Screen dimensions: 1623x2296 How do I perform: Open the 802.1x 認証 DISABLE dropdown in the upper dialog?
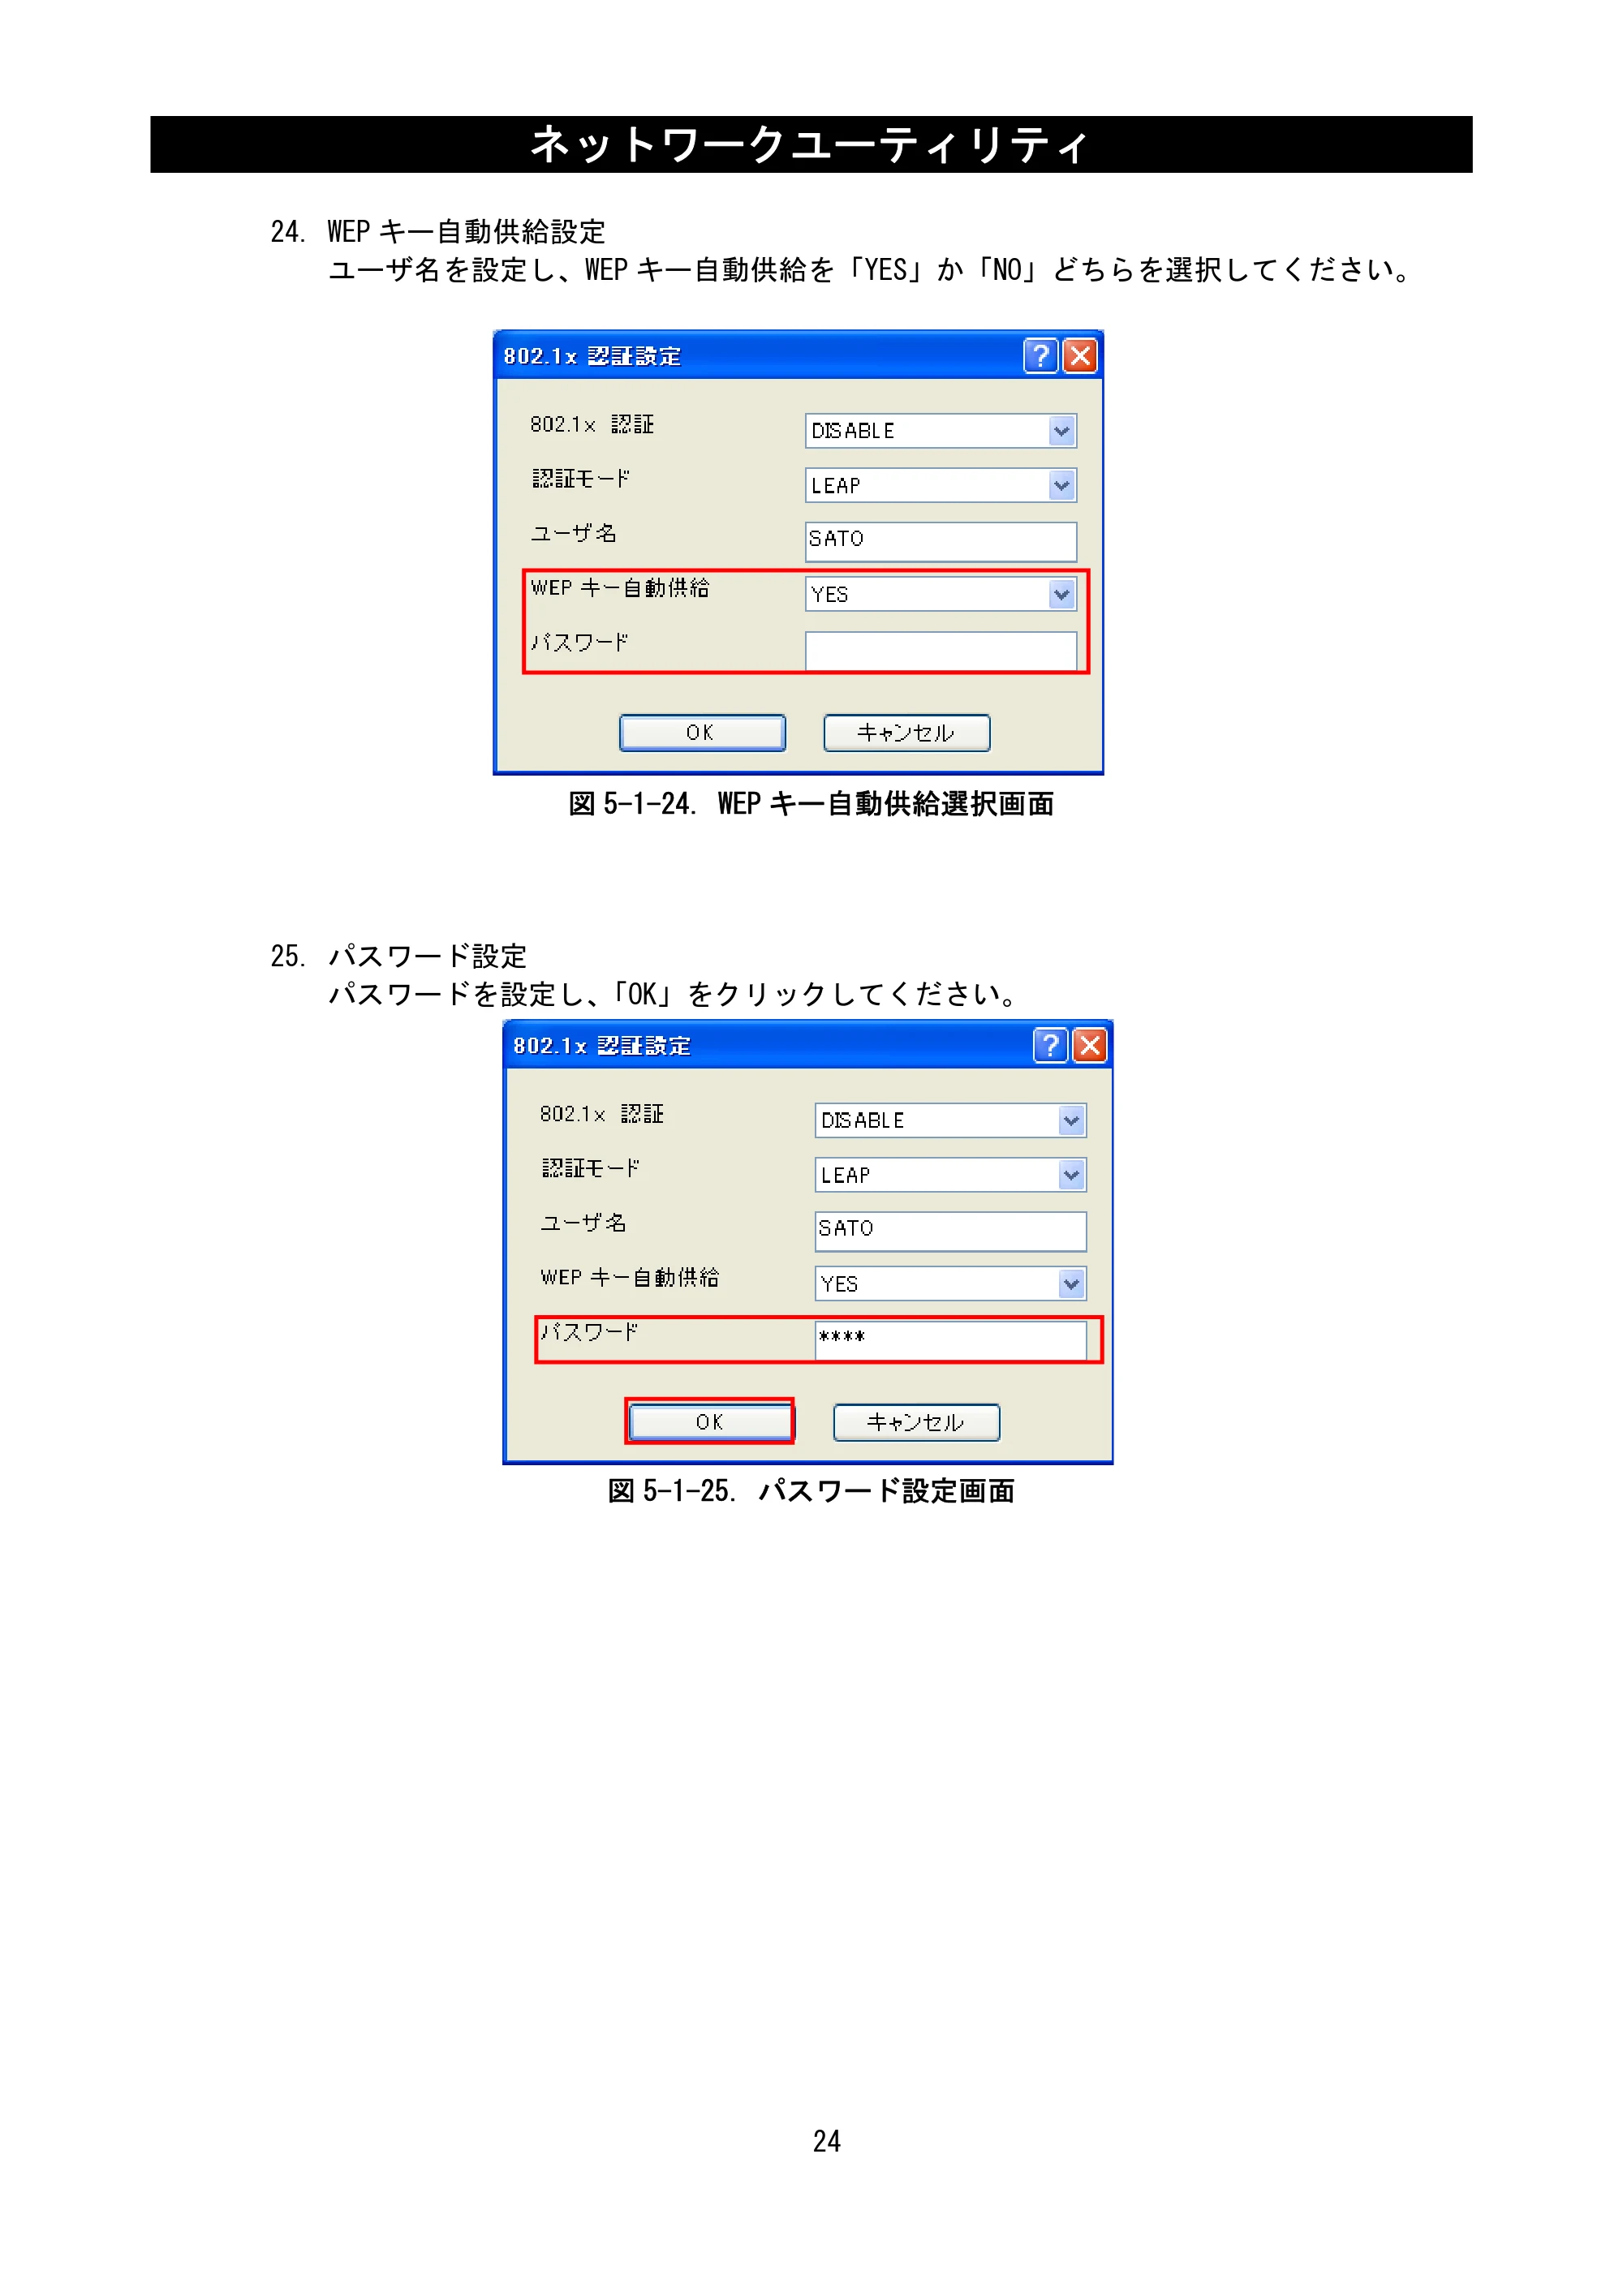click(x=1062, y=431)
